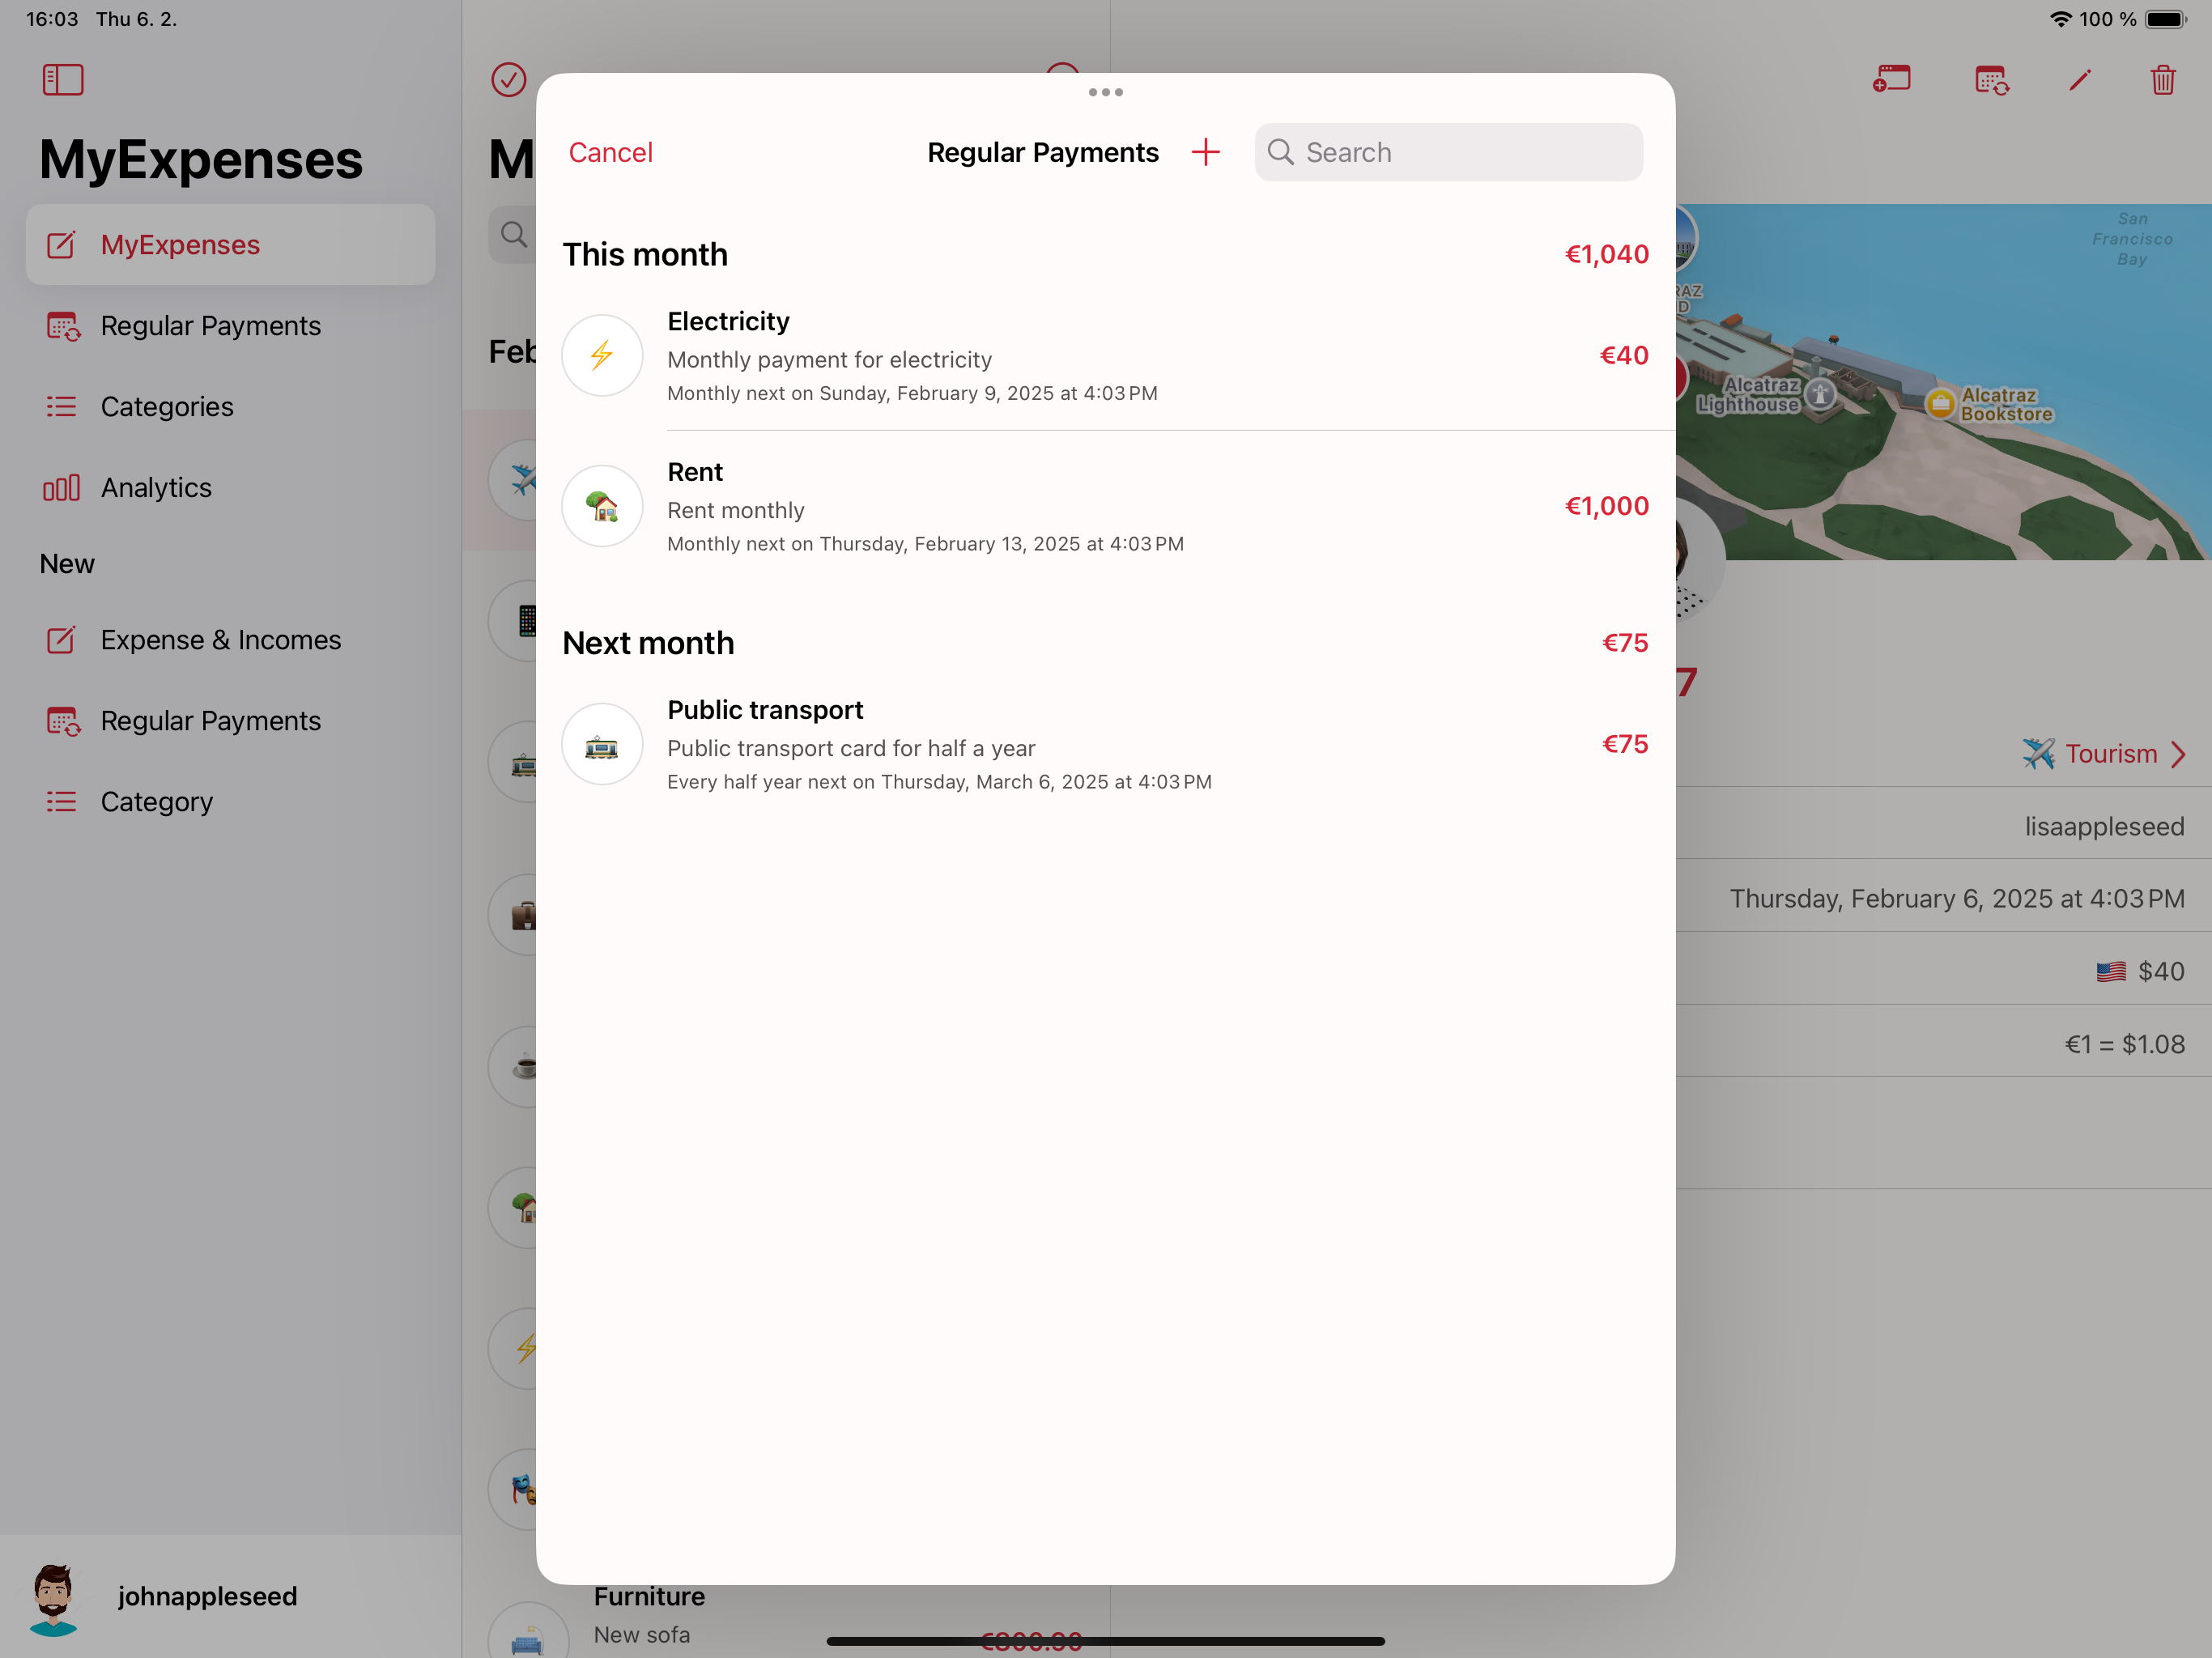Viewport: 2212px width, 1658px height.
Task: Open the Electricity payment row
Action: coord(1105,356)
